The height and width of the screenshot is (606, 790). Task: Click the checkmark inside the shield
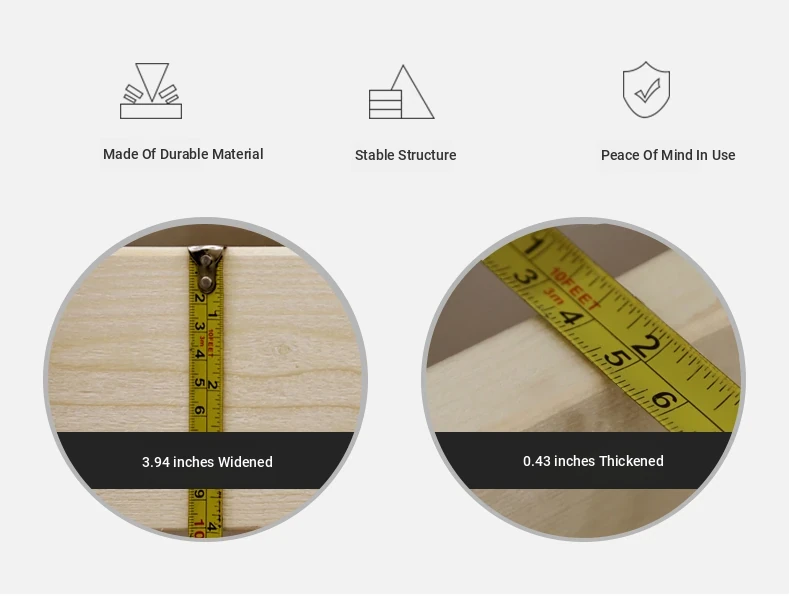(x=647, y=91)
